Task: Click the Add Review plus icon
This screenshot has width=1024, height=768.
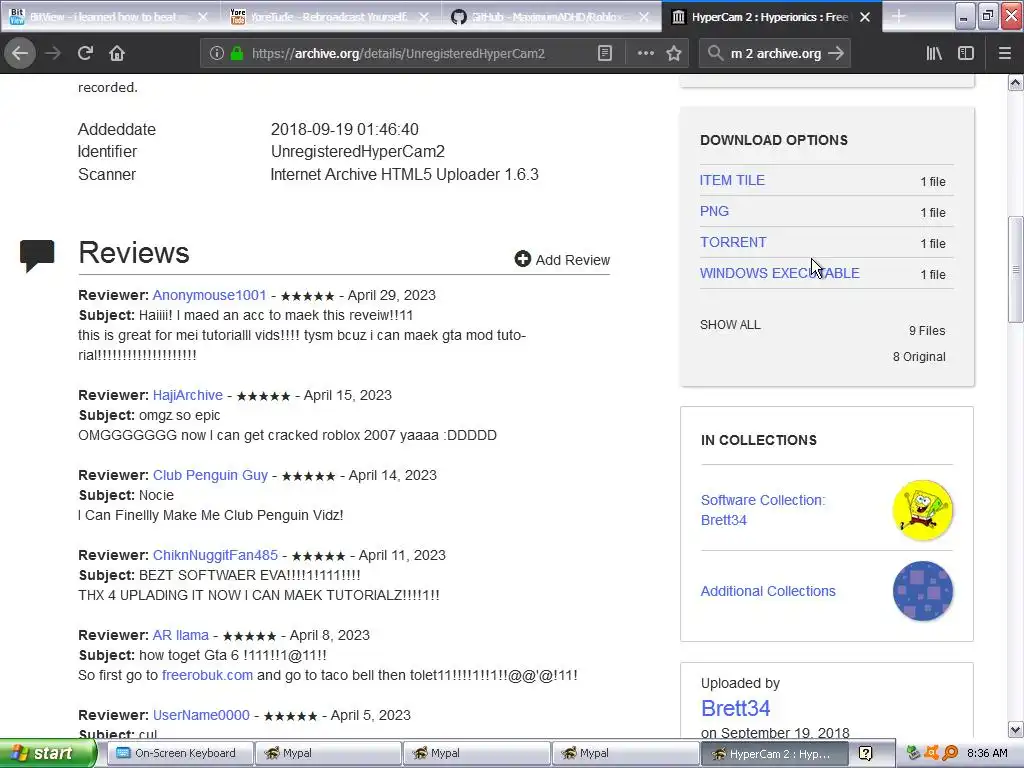Action: [522, 259]
